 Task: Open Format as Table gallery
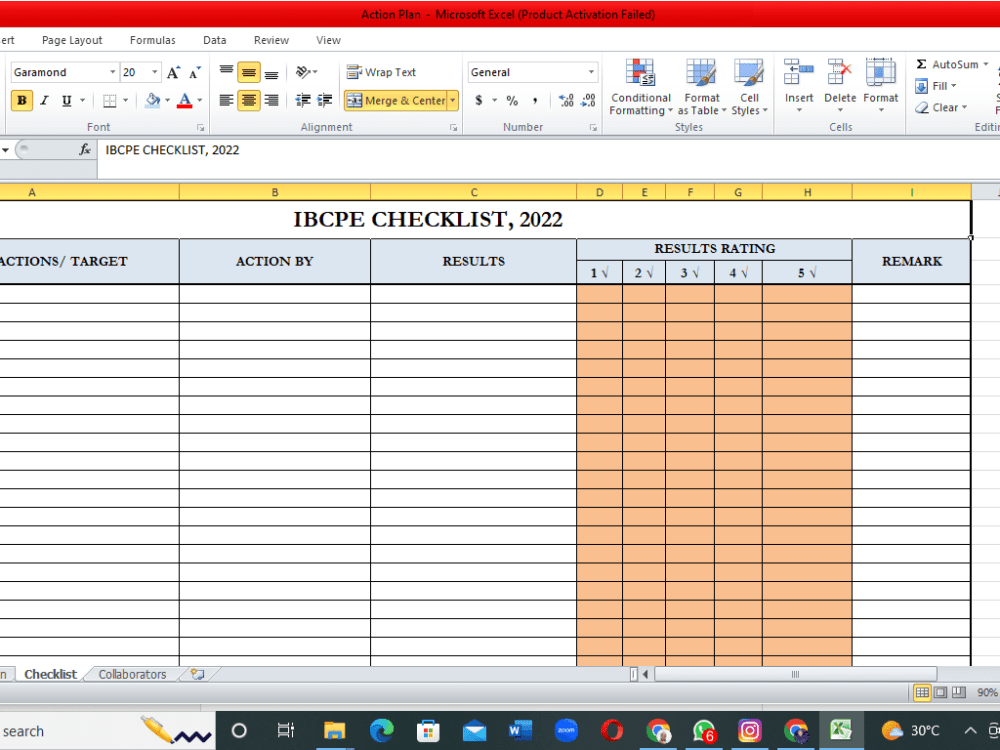(702, 87)
